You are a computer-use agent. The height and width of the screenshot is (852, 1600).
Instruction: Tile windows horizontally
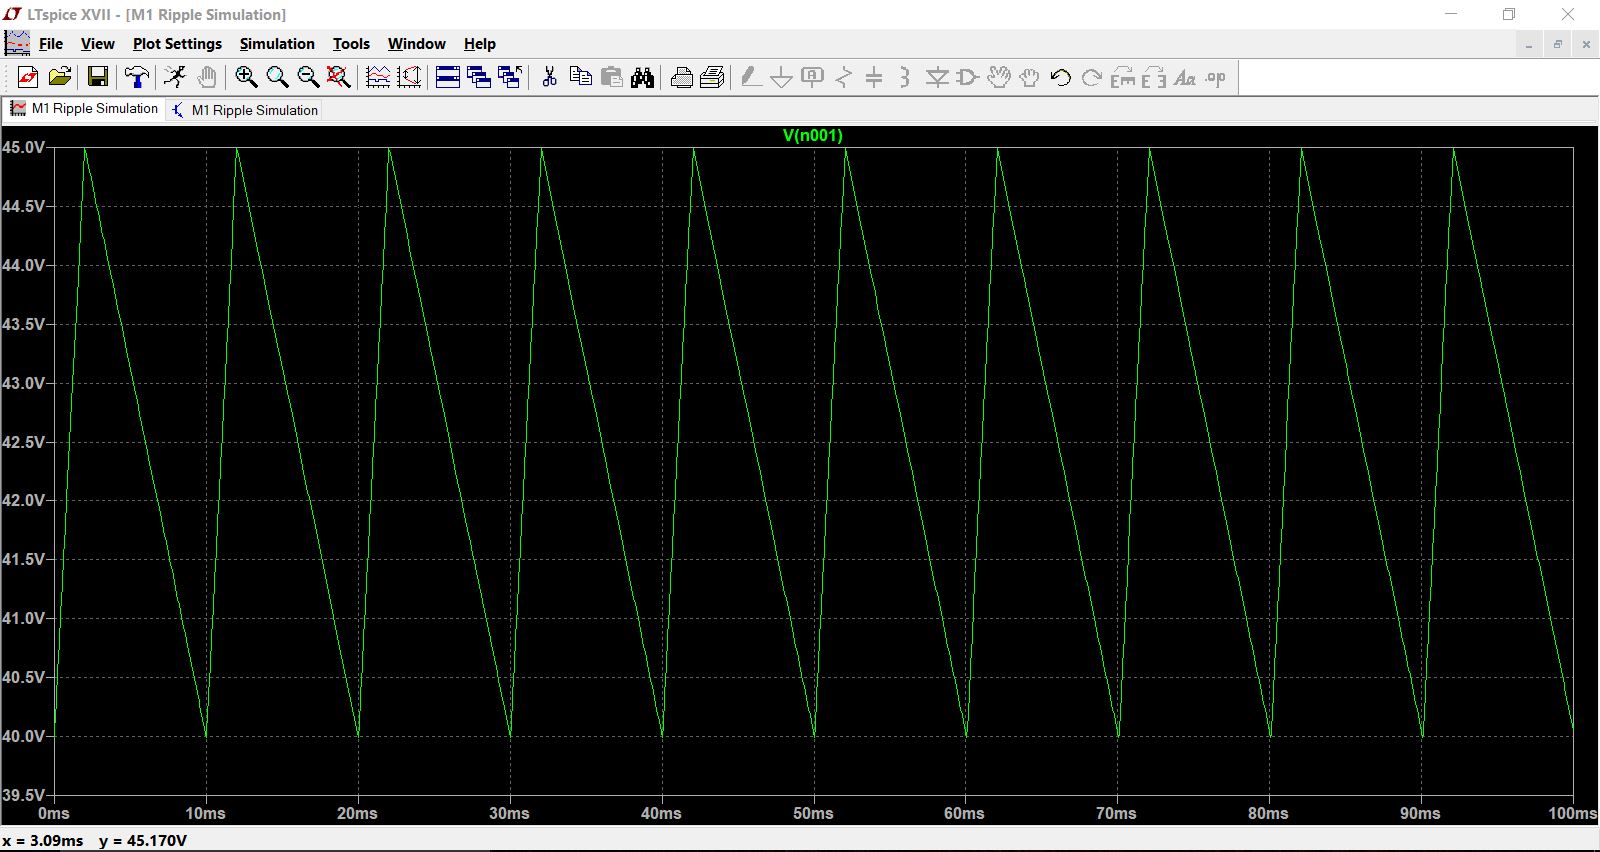448,77
